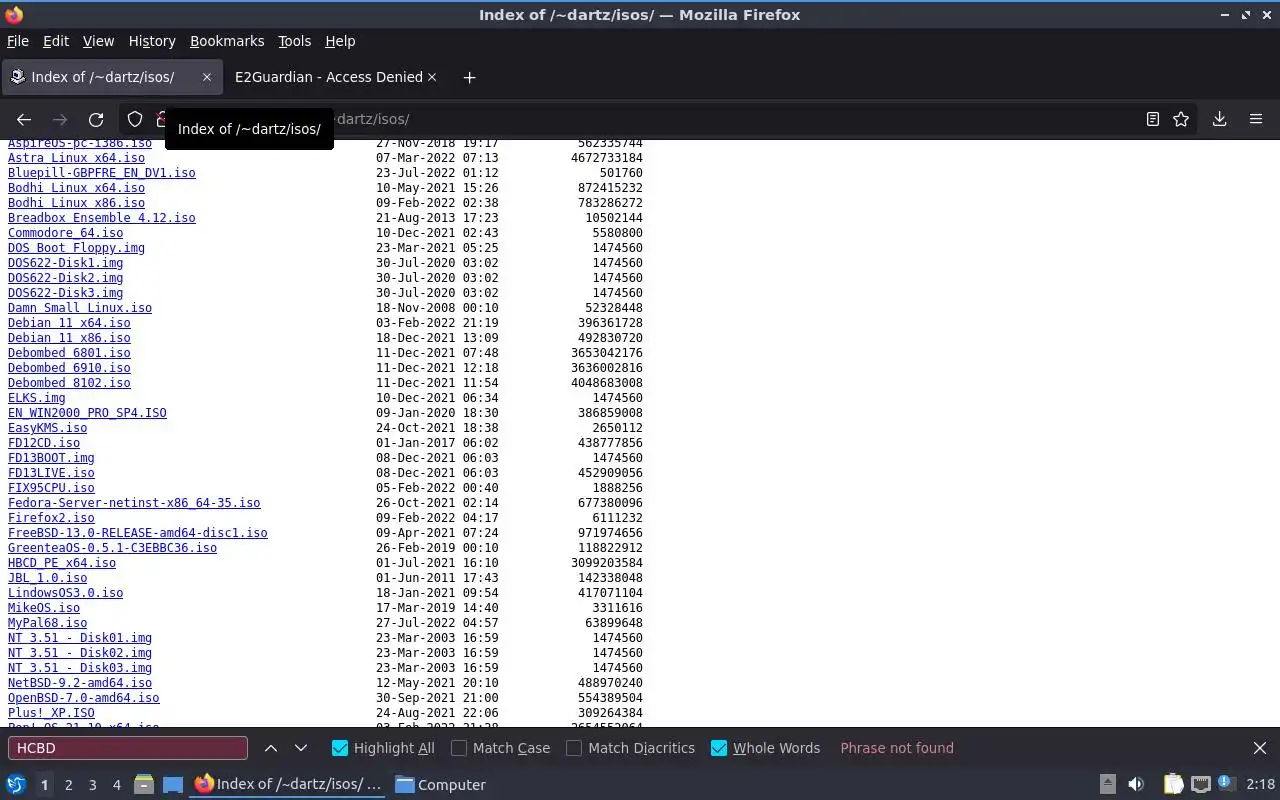
Task: Click the clock showing 2:18
Action: 1261,785
